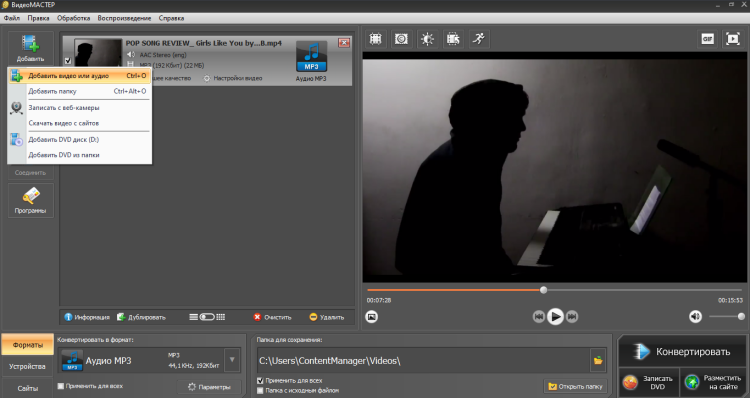Image resolution: width=750 pixels, height=398 pixels.
Task: Click the volume slider handle
Action: [741, 316]
